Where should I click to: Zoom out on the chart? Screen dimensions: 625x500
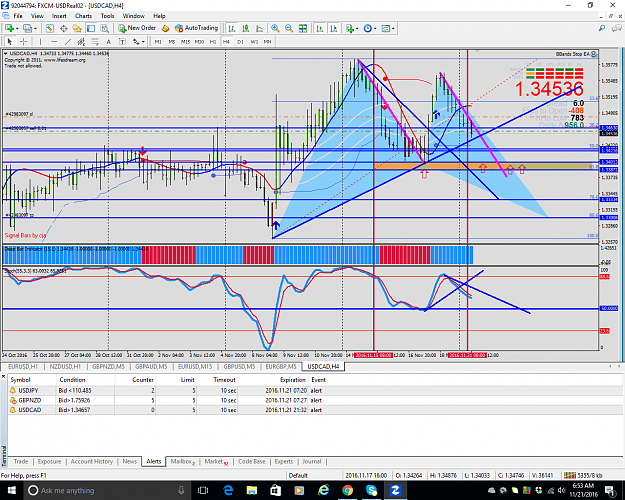click(x=289, y=28)
